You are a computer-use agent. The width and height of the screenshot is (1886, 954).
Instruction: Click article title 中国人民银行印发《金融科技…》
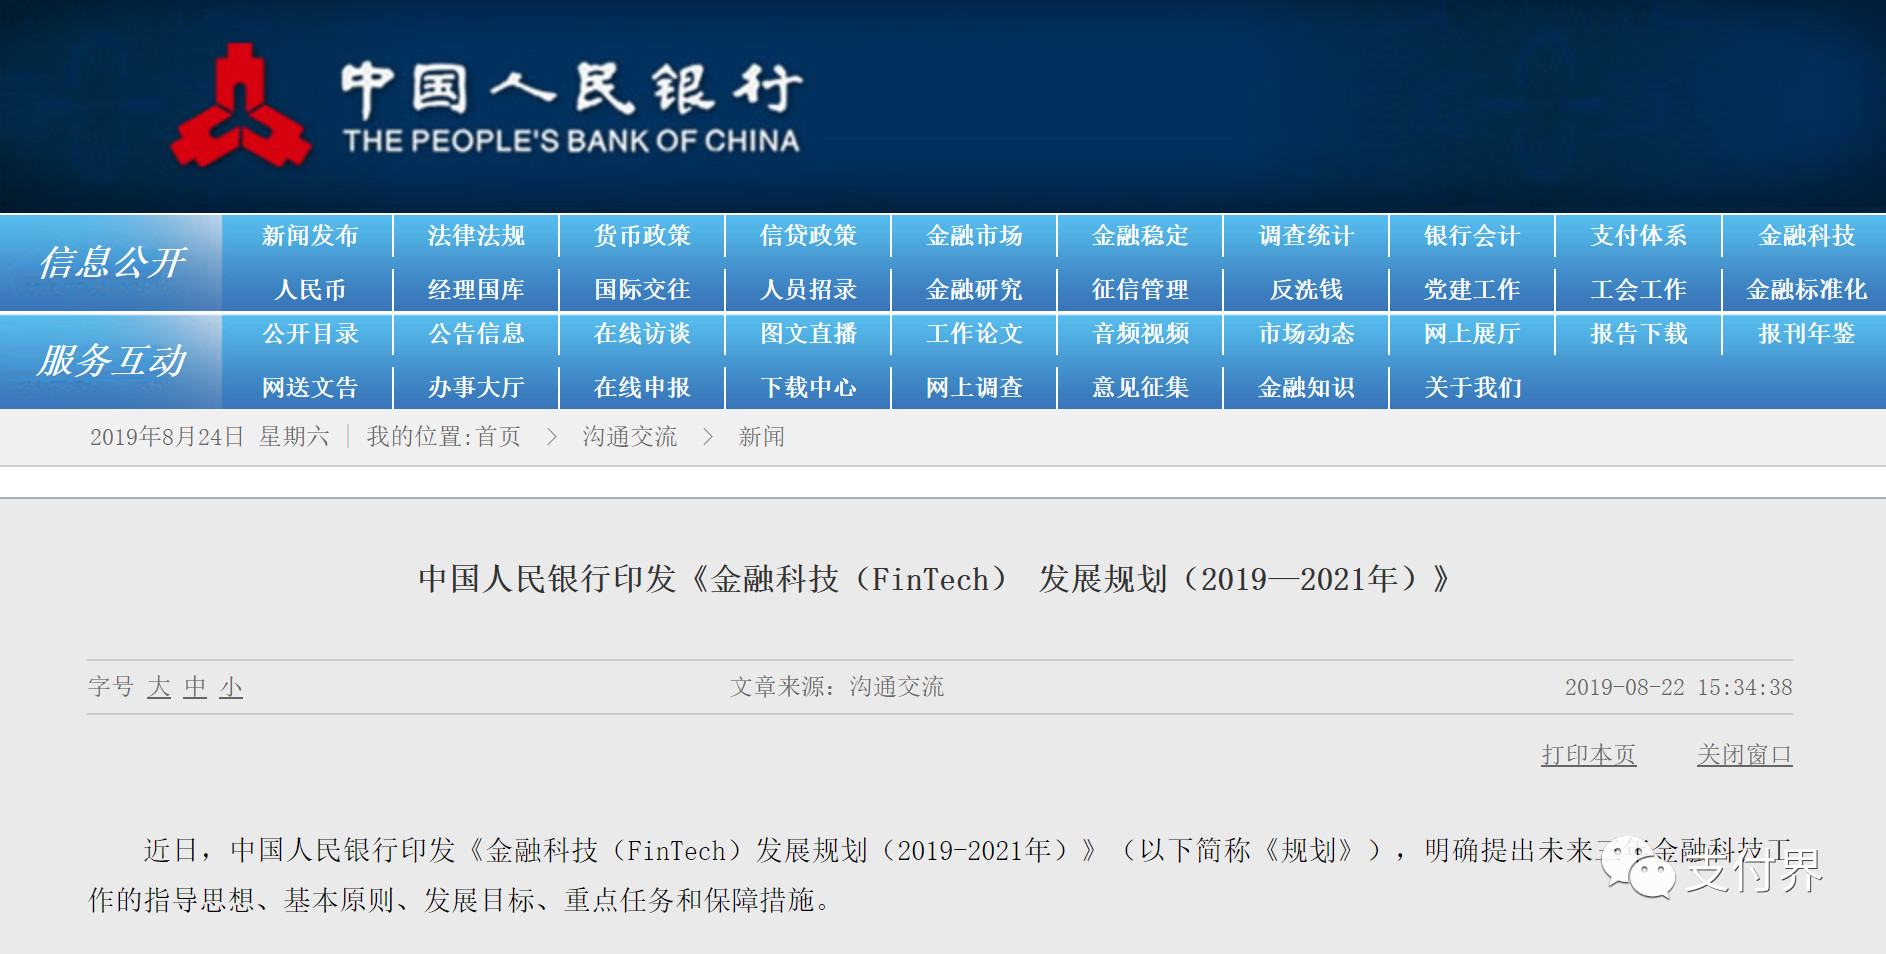pyautogui.click(x=933, y=579)
